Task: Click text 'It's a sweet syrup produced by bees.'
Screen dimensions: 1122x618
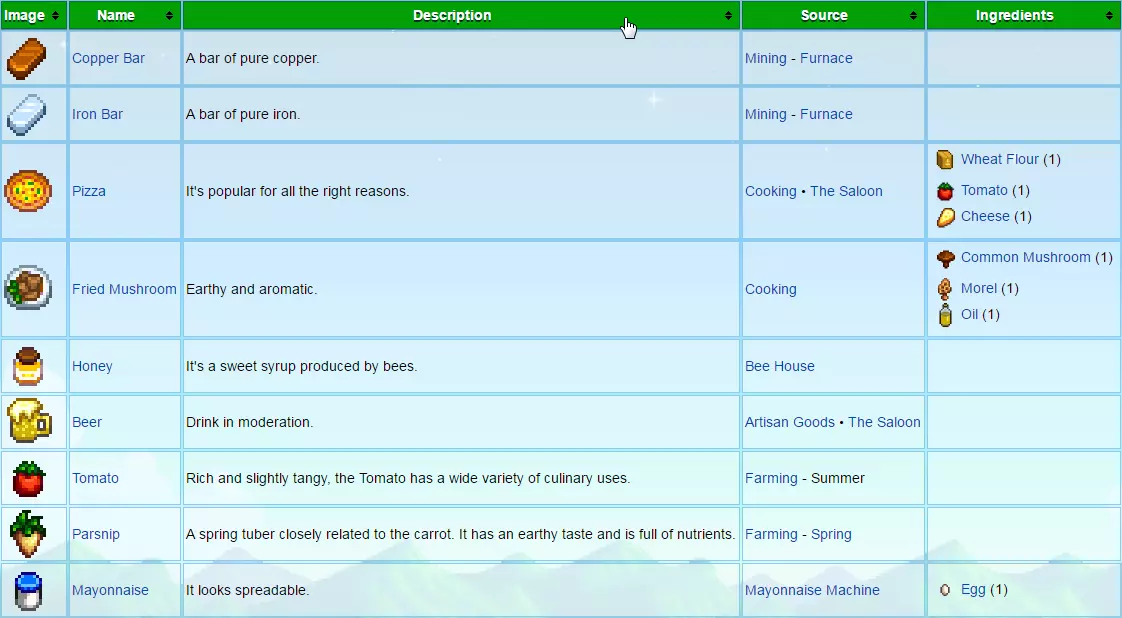Action: coord(301,366)
